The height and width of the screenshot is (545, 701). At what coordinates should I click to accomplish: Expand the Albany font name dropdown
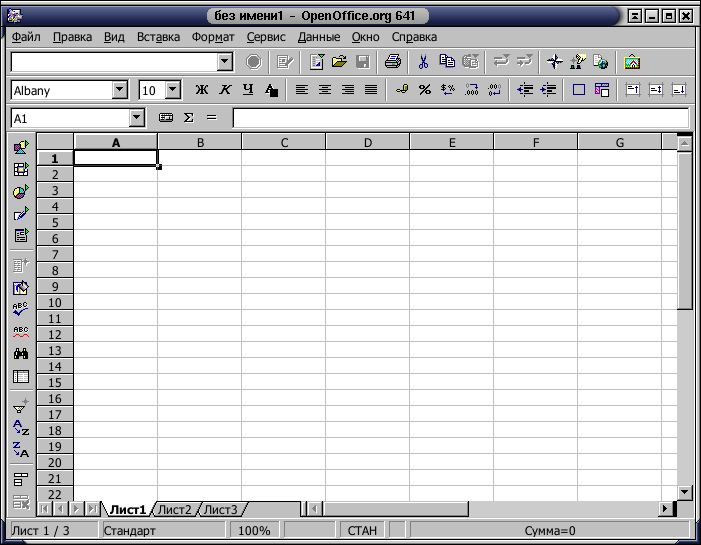pos(119,90)
